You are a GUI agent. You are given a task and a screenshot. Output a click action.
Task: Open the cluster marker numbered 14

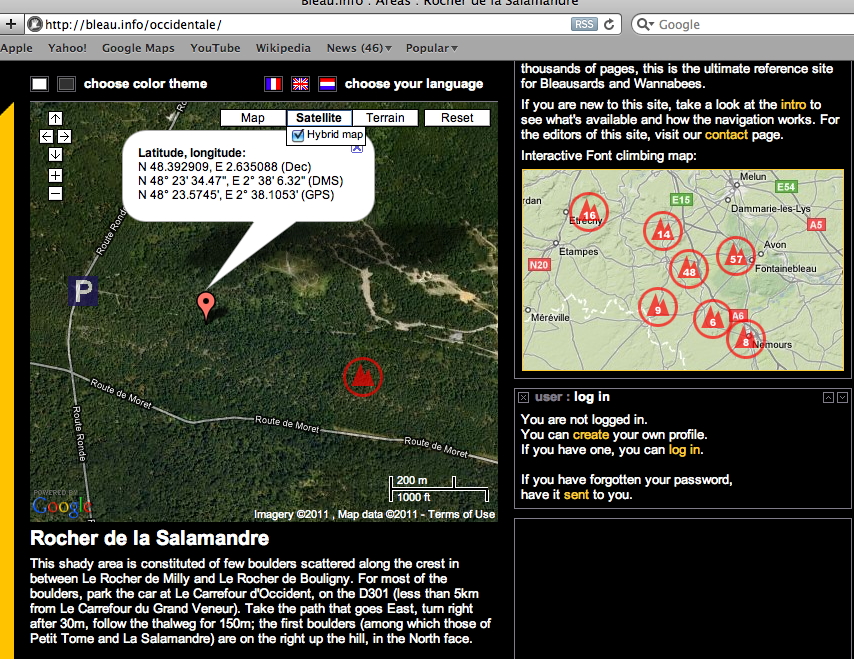(x=663, y=230)
